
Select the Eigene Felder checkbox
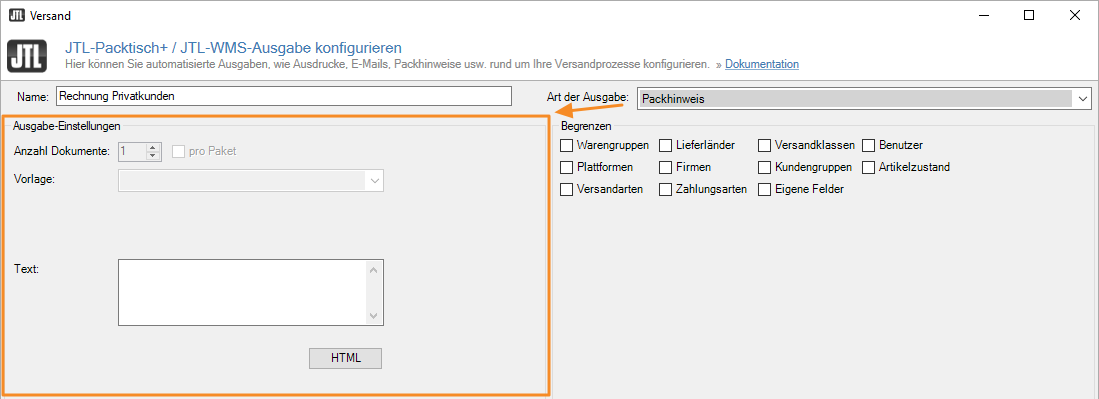(764, 189)
